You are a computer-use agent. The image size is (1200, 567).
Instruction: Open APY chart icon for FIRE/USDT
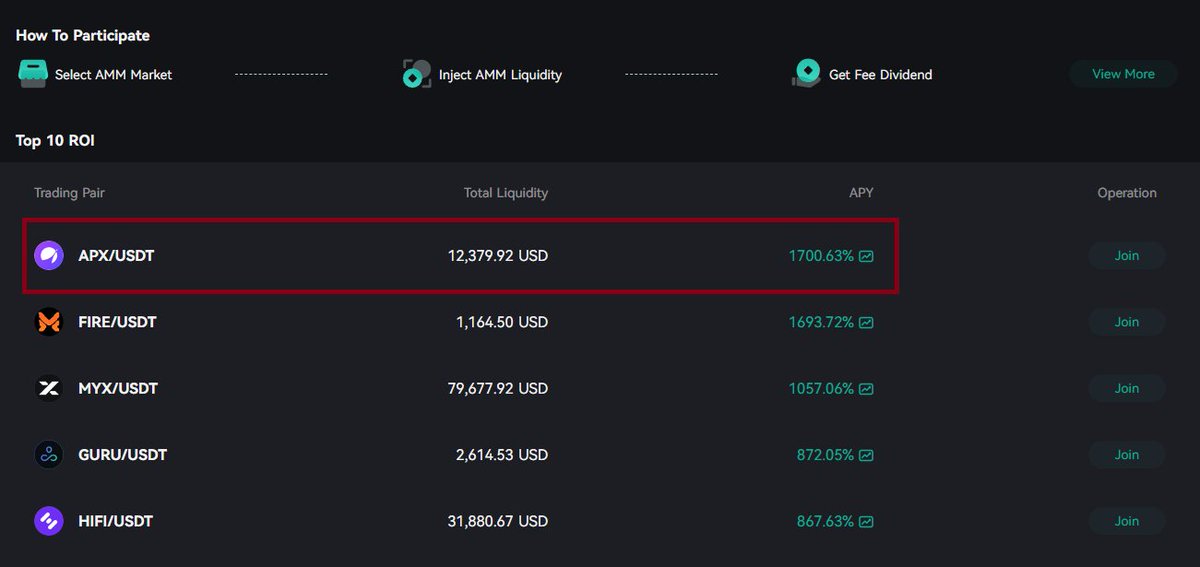(866, 322)
